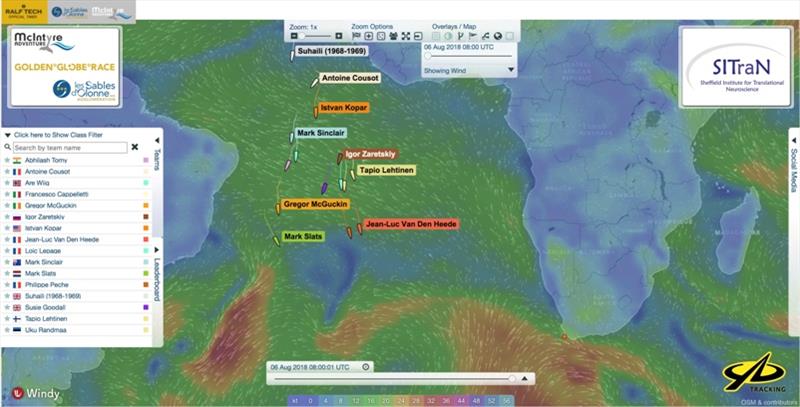Viewport: 800px width, 407px height.
Task: Collapse the Teams side panel arrow
Action: (x=157, y=140)
